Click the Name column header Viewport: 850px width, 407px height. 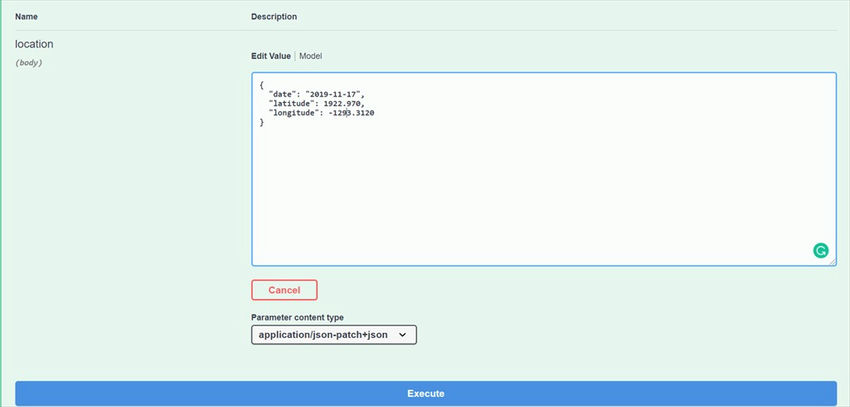point(26,17)
